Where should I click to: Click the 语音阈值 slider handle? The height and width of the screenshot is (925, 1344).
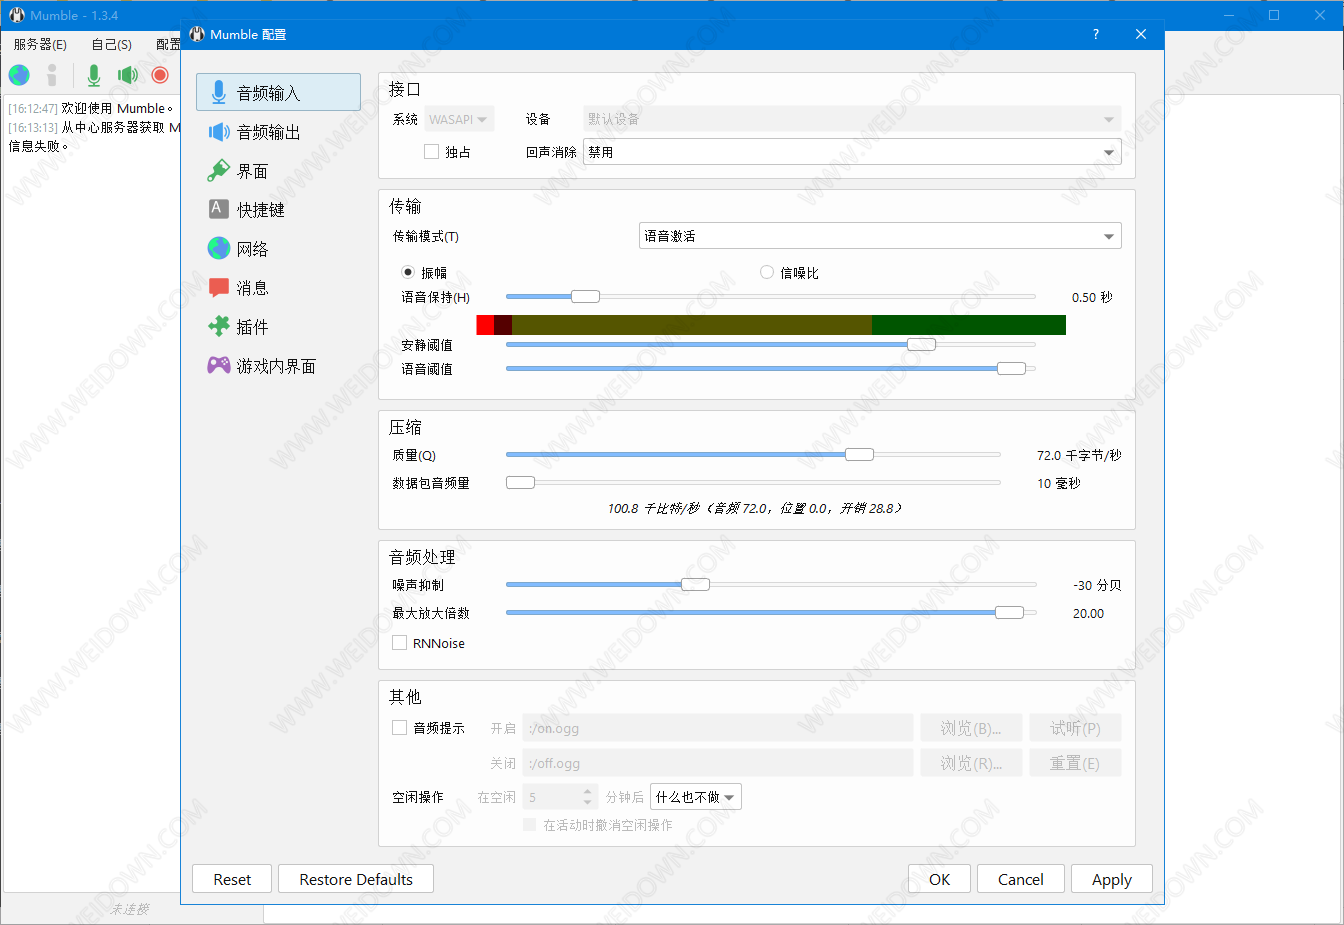click(x=1011, y=368)
